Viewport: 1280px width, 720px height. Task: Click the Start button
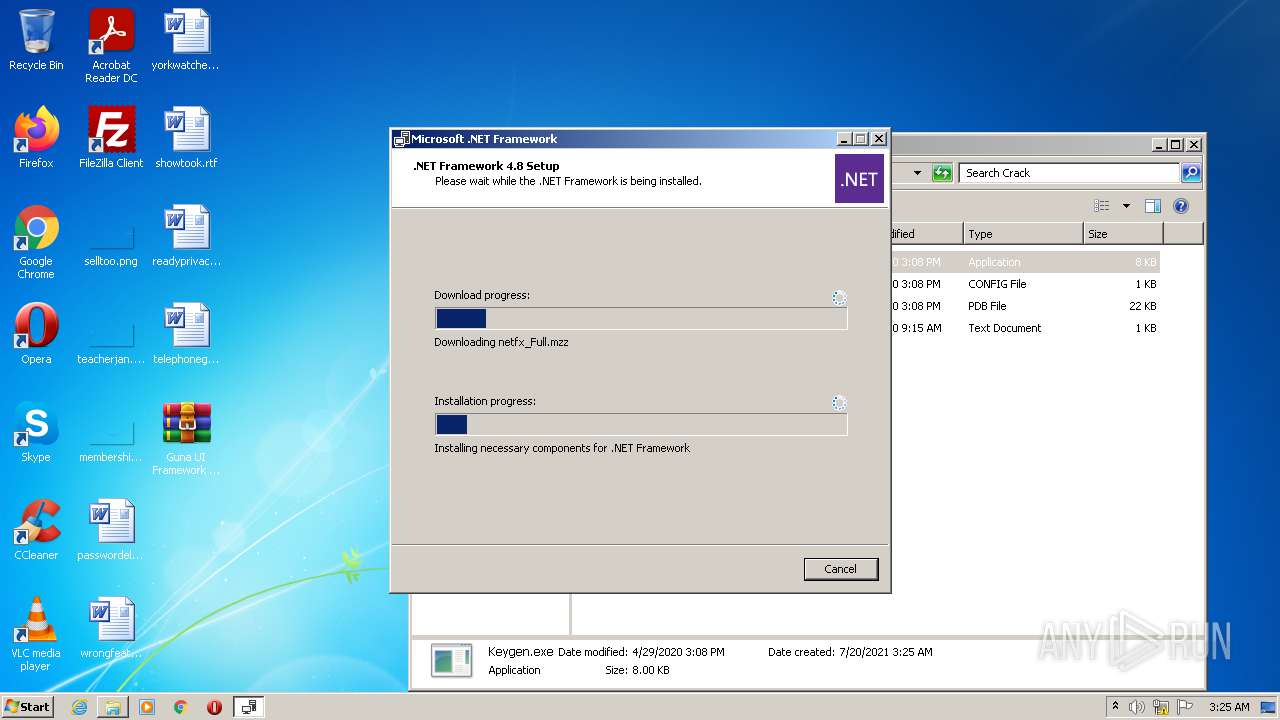coord(28,707)
